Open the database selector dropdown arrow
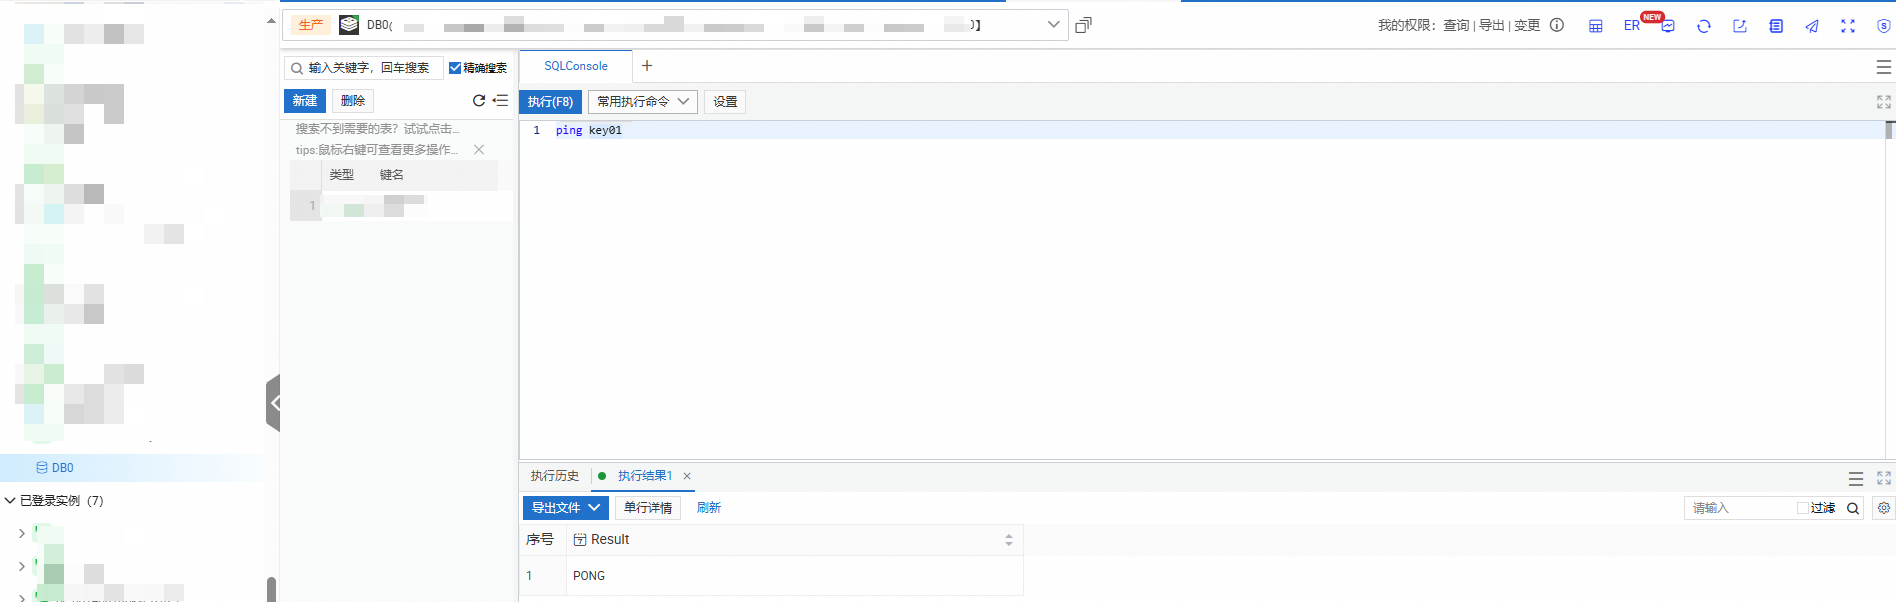The width and height of the screenshot is (1896, 602). [1053, 25]
